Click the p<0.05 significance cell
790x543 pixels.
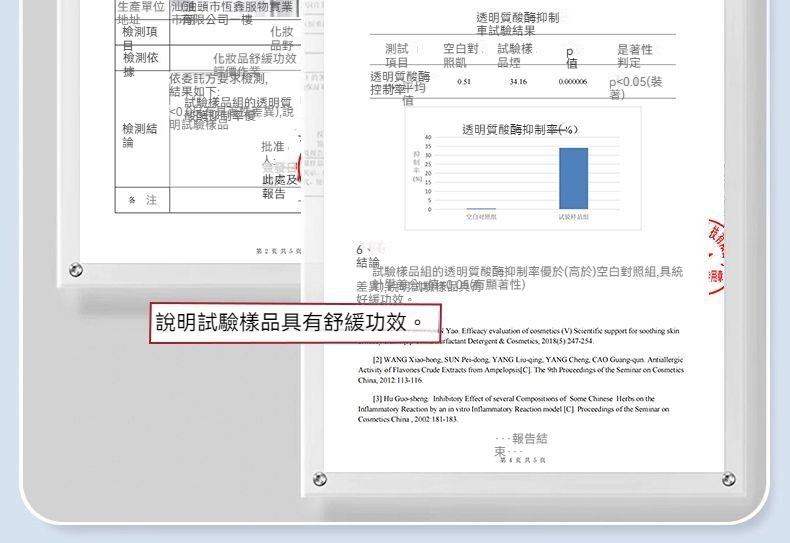[634, 87]
